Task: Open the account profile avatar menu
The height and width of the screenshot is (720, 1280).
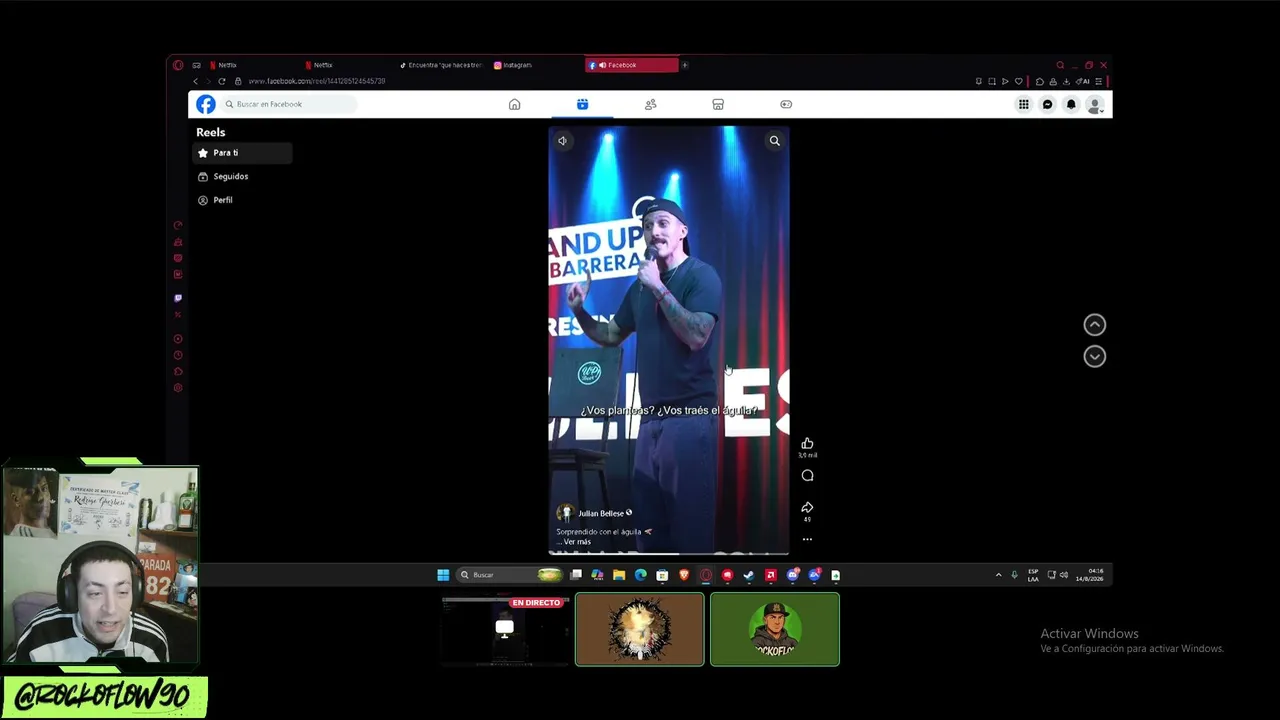Action: [1095, 104]
